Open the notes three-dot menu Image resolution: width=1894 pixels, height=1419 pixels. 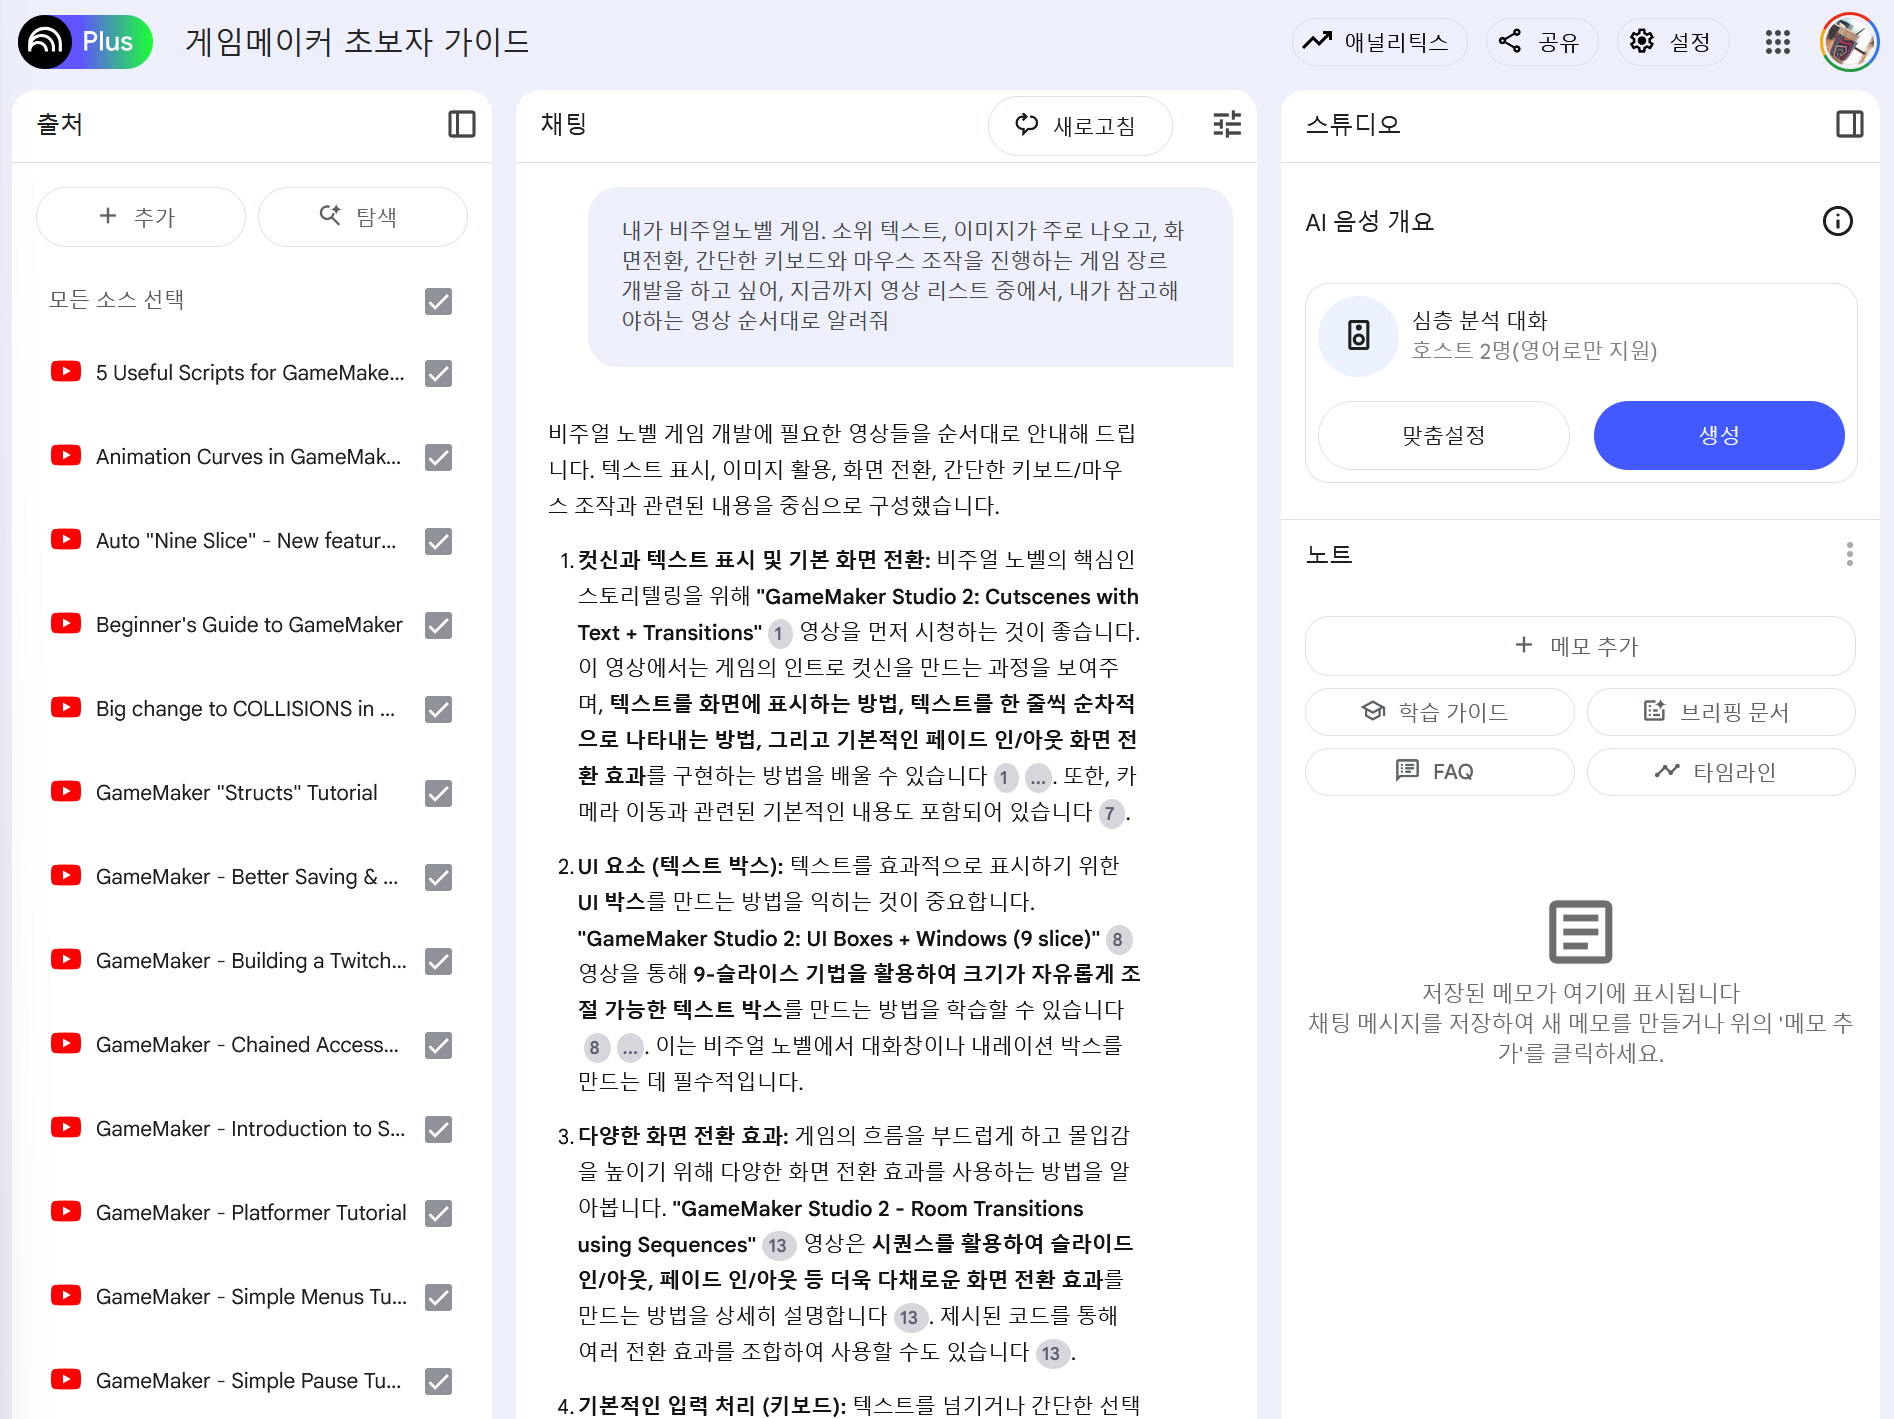click(x=1849, y=554)
